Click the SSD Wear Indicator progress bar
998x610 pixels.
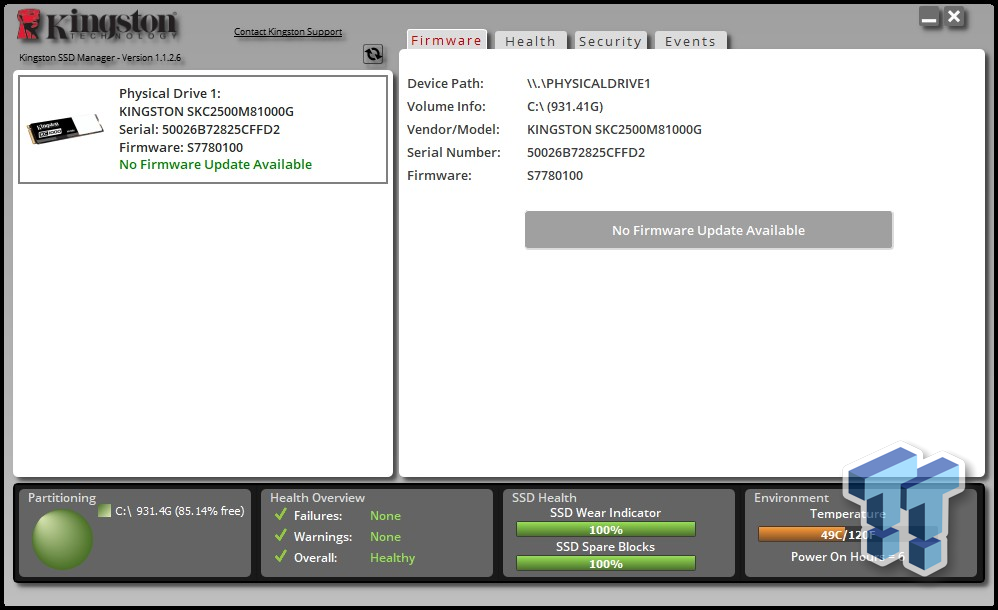[606, 530]
